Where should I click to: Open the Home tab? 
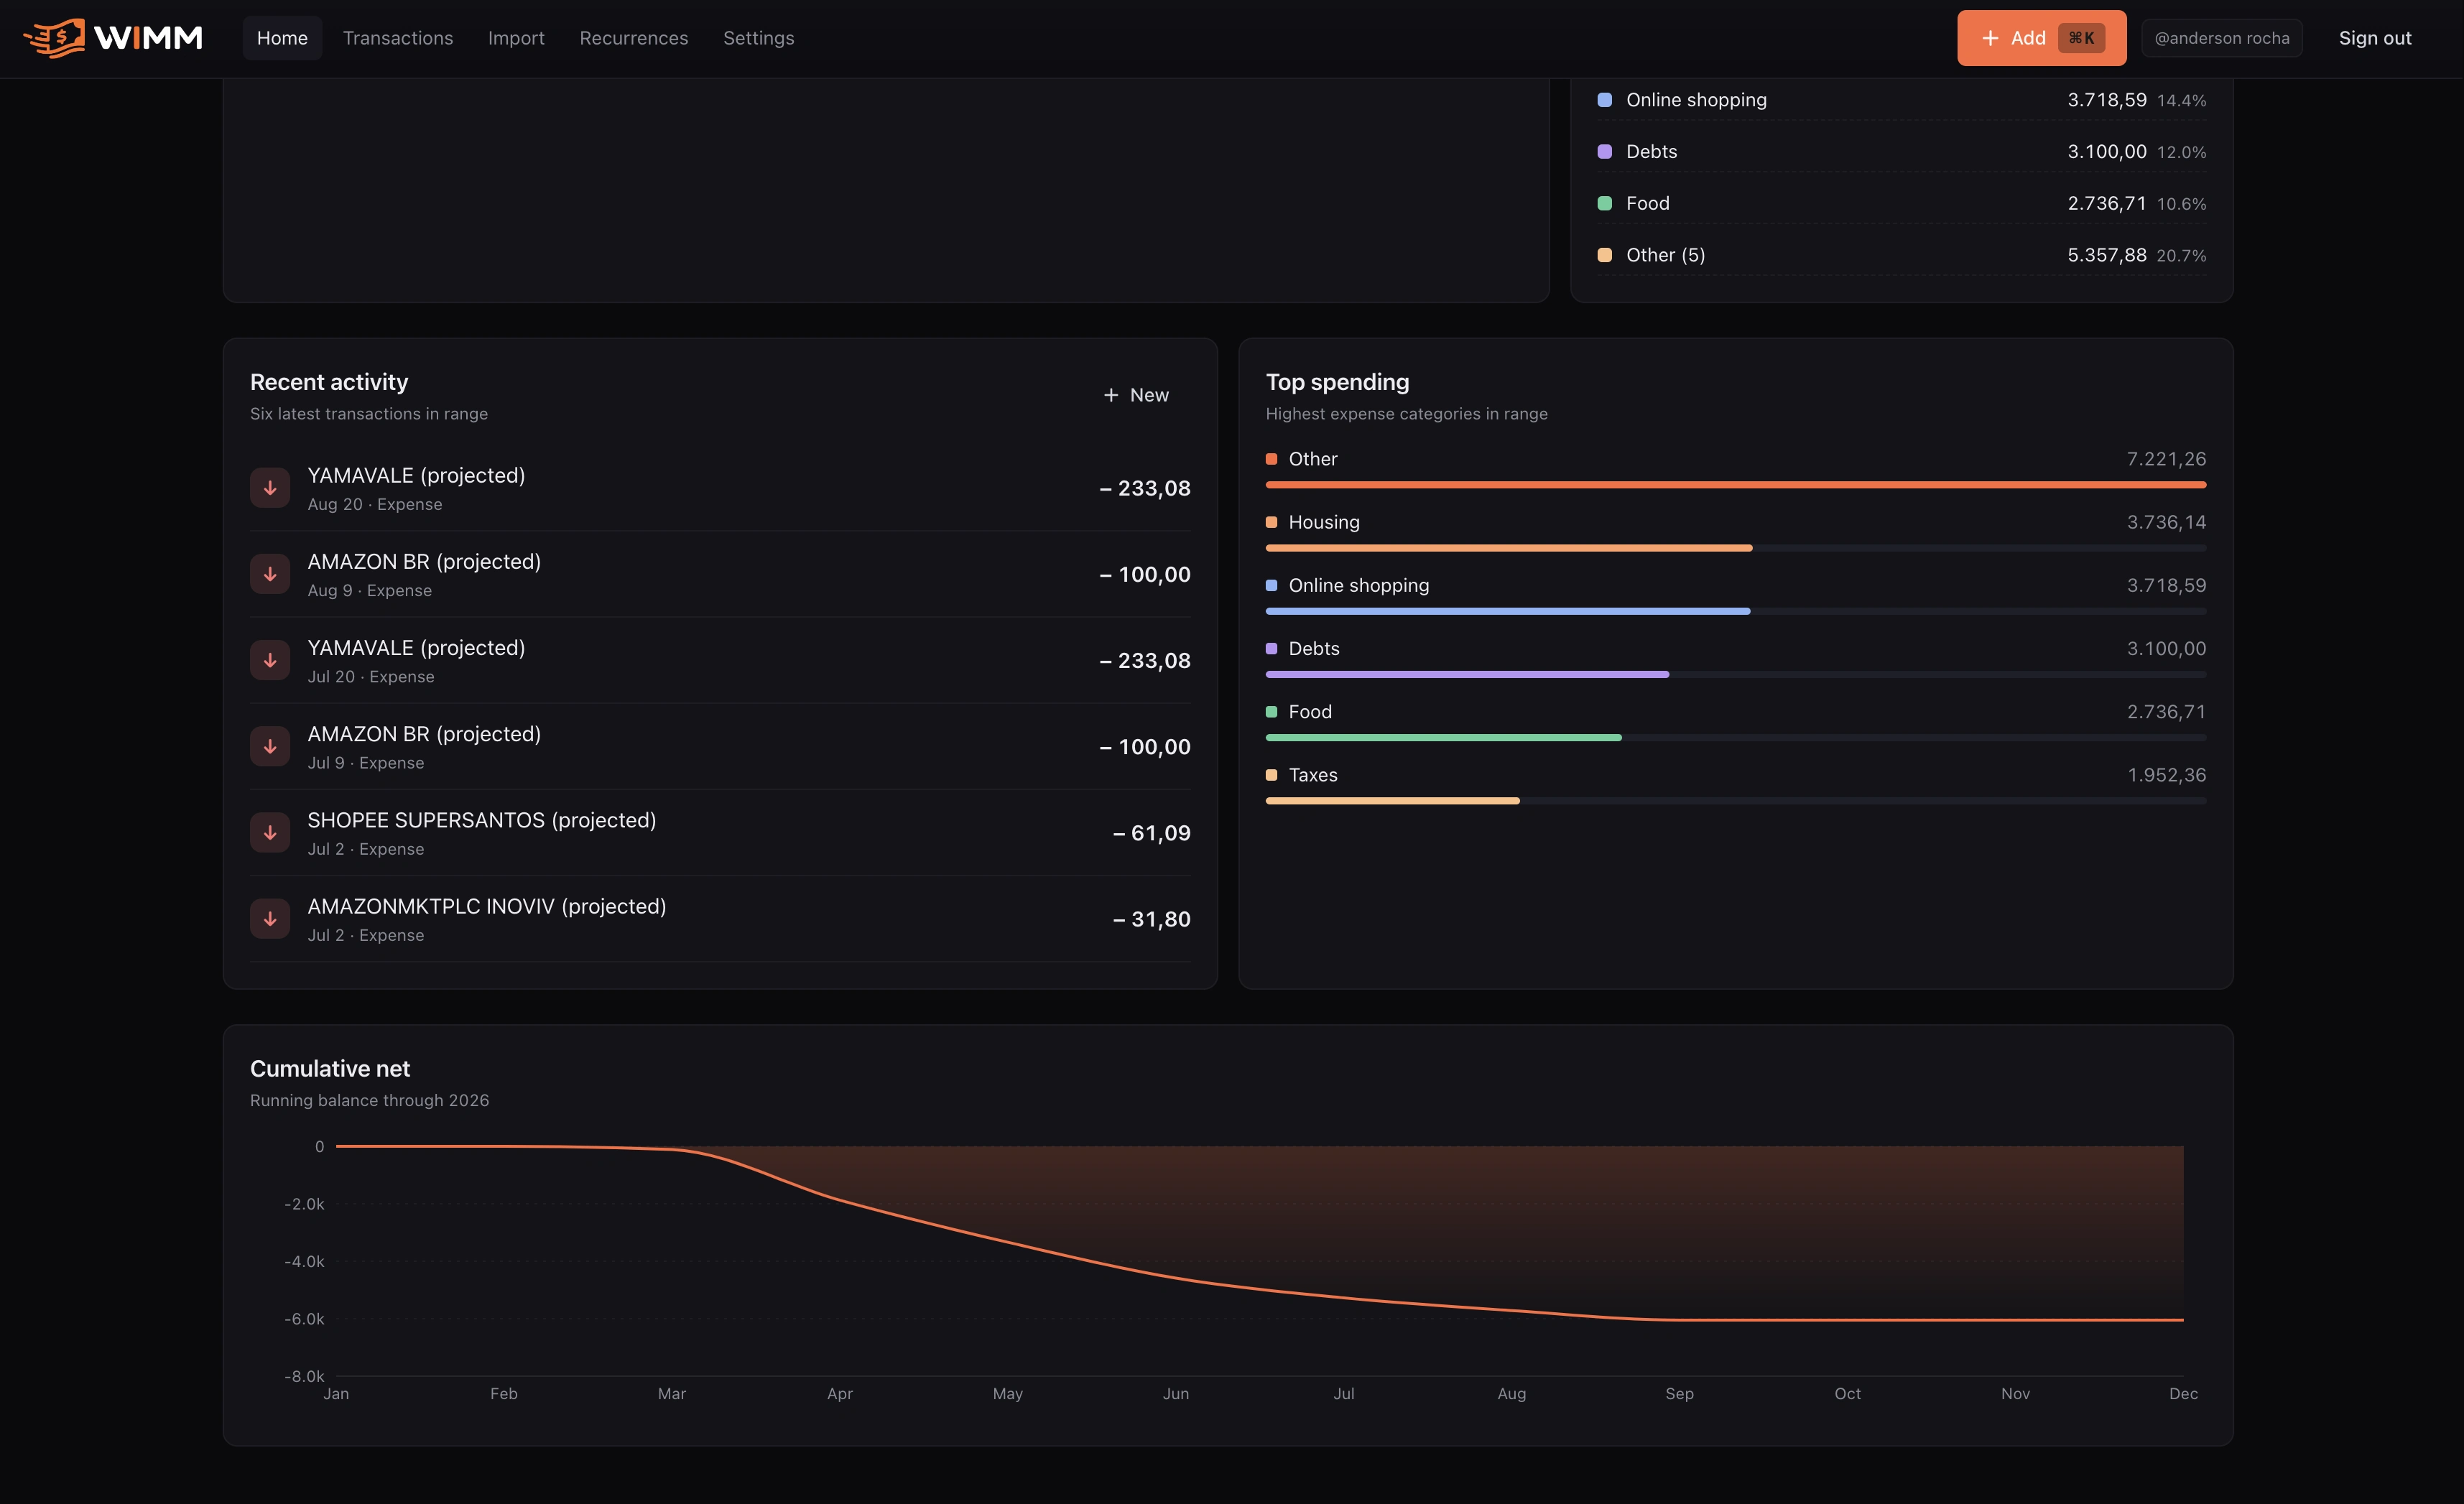(x=282, y=38)
